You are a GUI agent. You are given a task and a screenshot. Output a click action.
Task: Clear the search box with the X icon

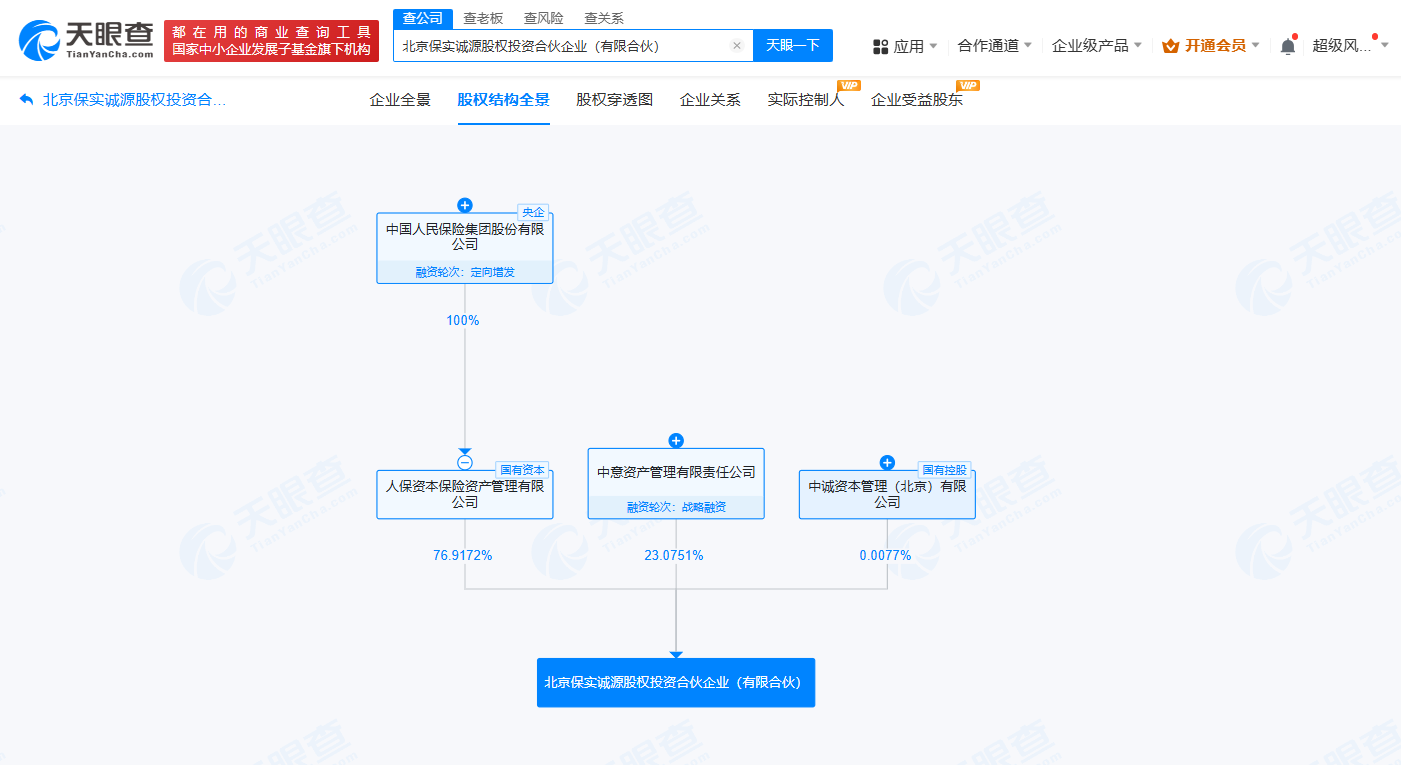(737, 46)
